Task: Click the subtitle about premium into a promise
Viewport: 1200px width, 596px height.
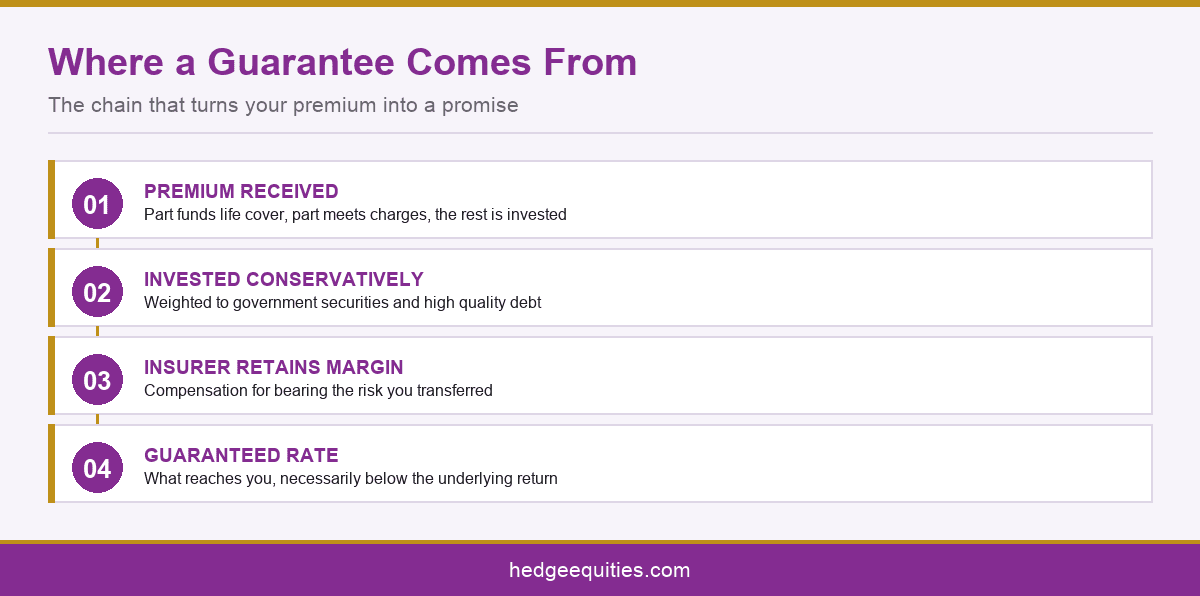Action: (283, 104)
